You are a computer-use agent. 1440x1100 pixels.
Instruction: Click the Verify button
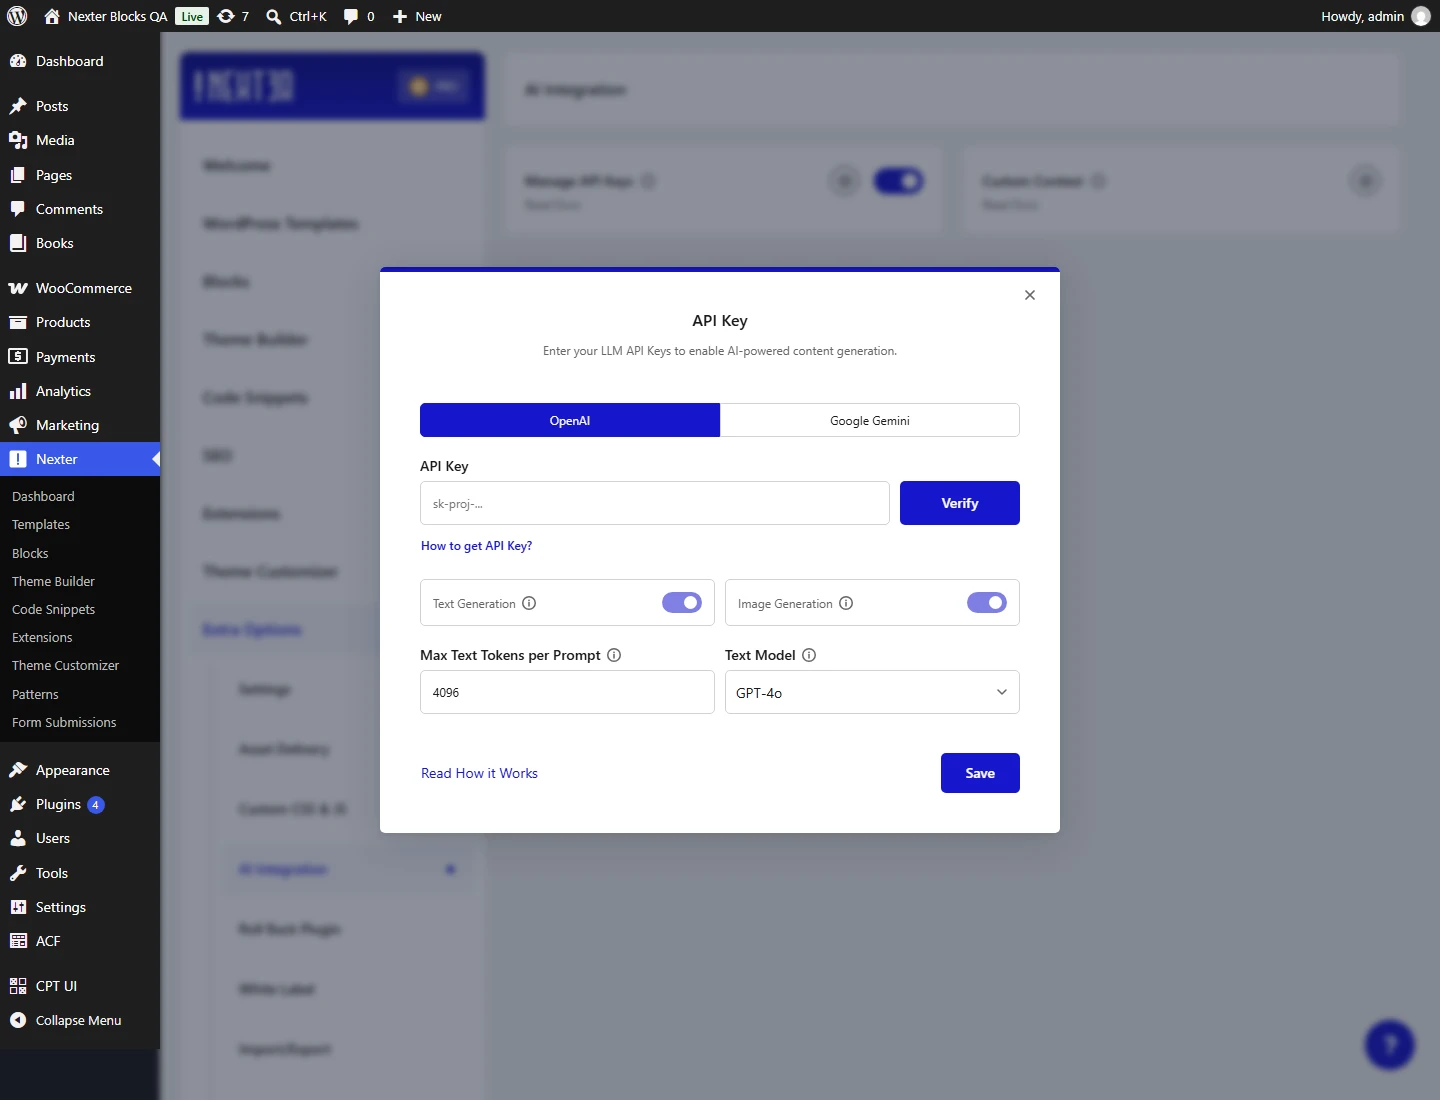coord(960,503)
